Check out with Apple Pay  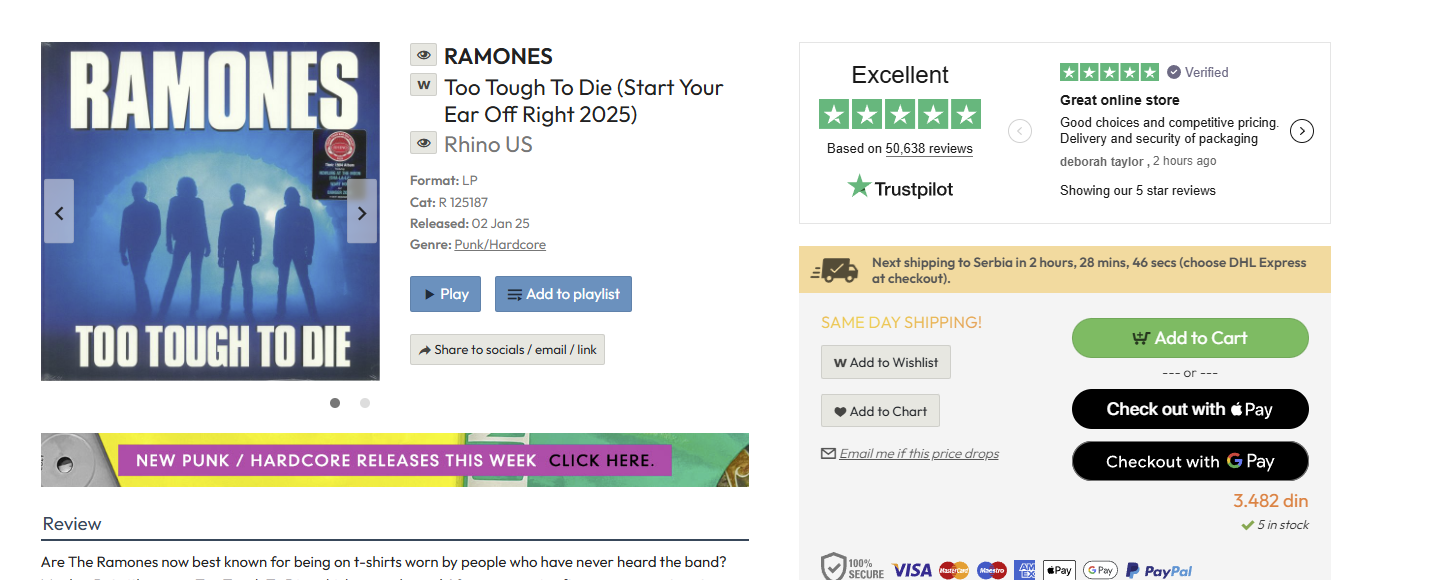pyautogui.click(x=1190, y=409)
